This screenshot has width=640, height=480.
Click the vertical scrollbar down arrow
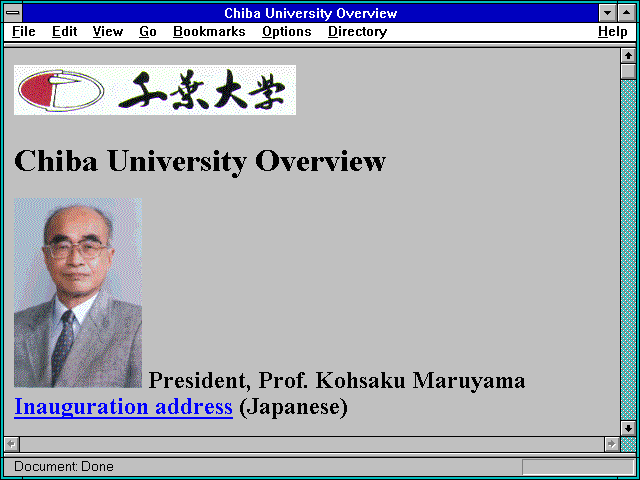tap(628, 428)
